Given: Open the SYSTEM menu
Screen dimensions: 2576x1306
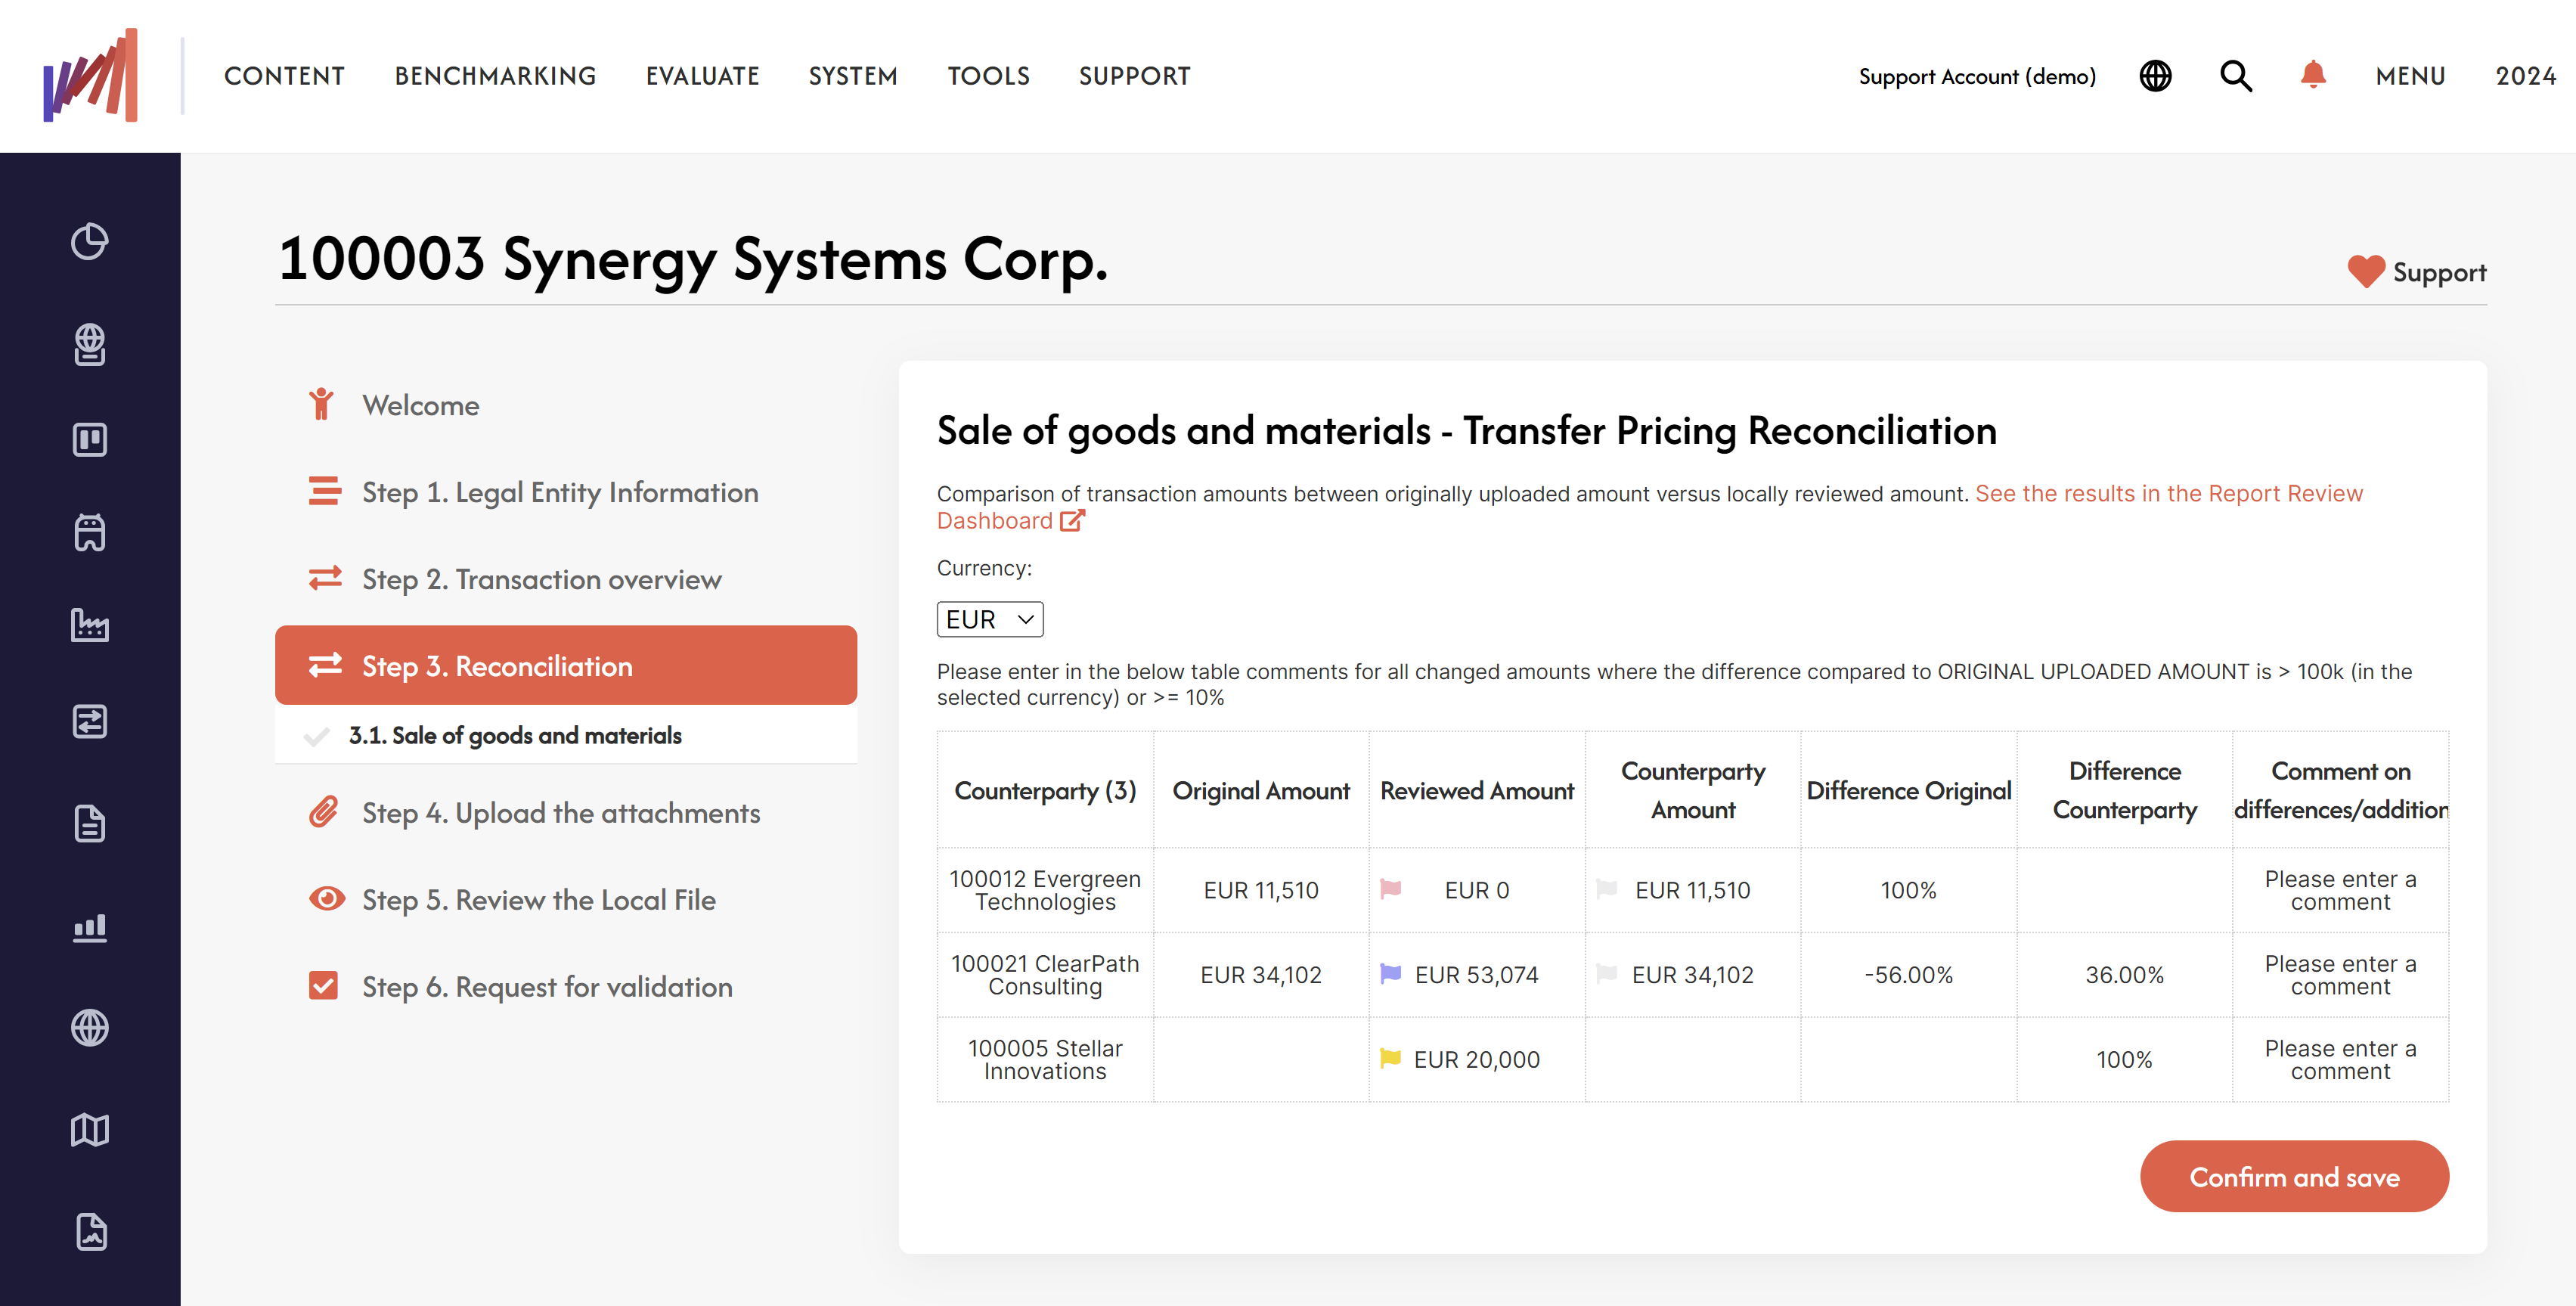Looking at the screenshot, I should click(853, 76).
